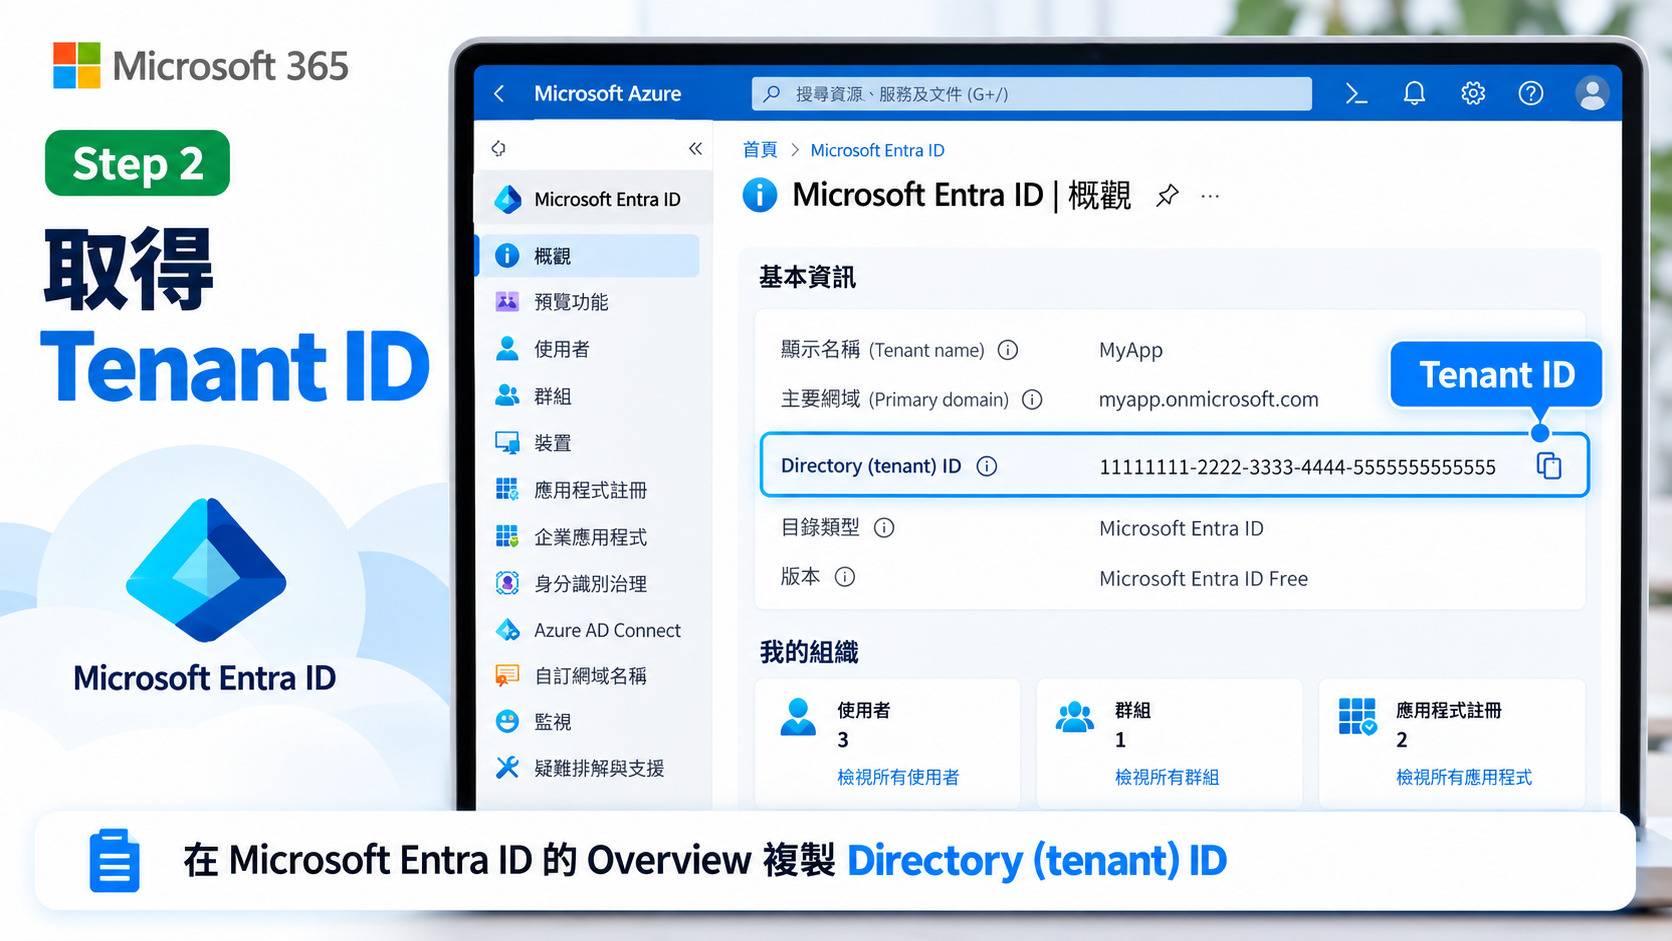Open 身分識別治理 in the sidebar
The height and width of the screenshot is (941, 1672).
pyautogui.click(x=589, y=584)
